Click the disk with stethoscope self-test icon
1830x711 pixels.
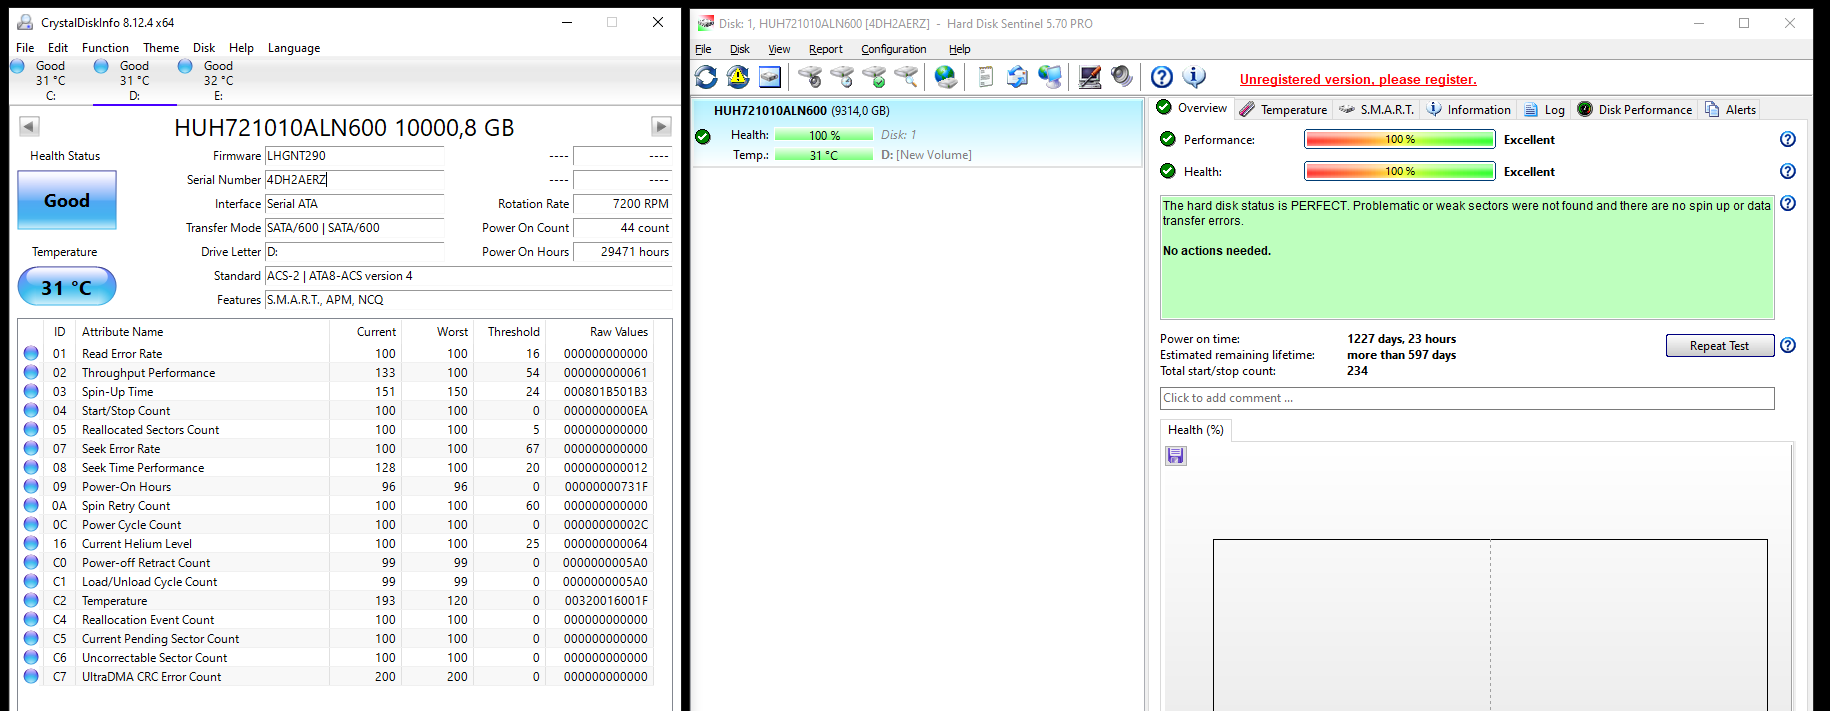(x=810, y=76)
